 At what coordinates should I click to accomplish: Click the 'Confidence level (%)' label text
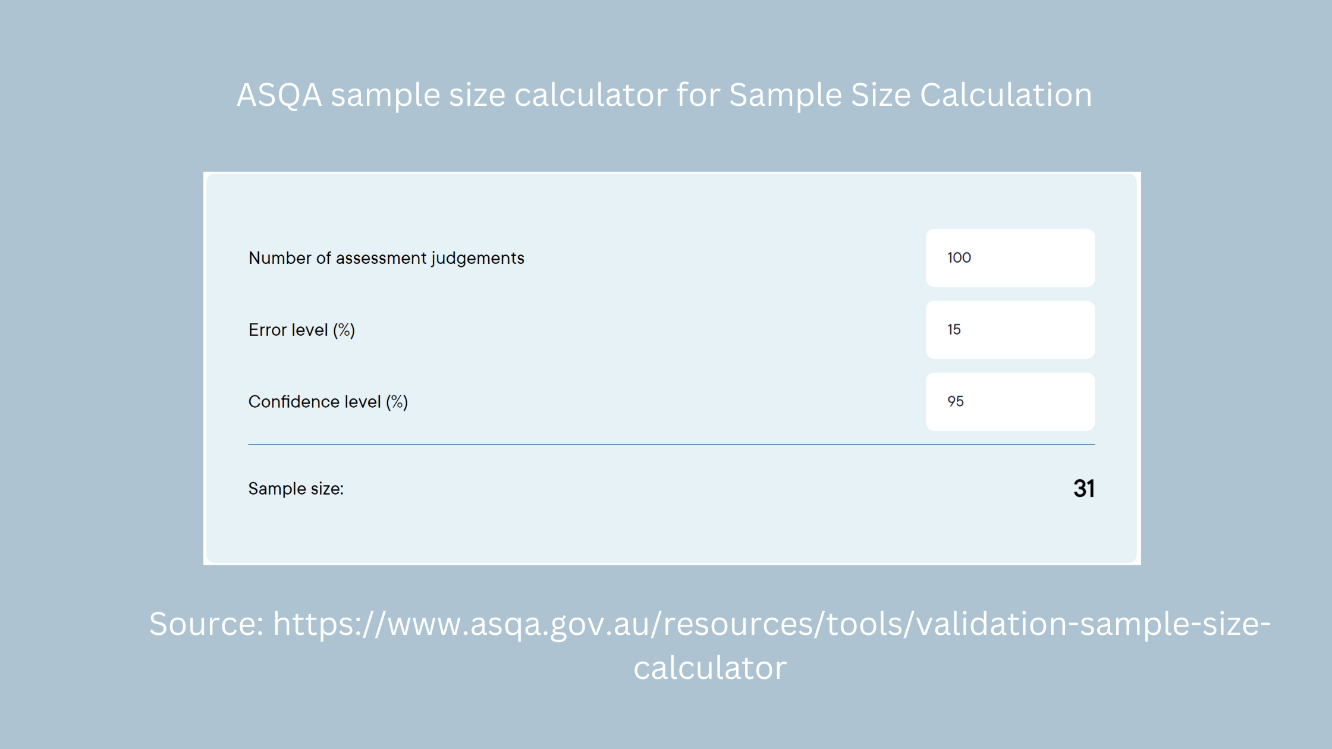coord(328,402)
